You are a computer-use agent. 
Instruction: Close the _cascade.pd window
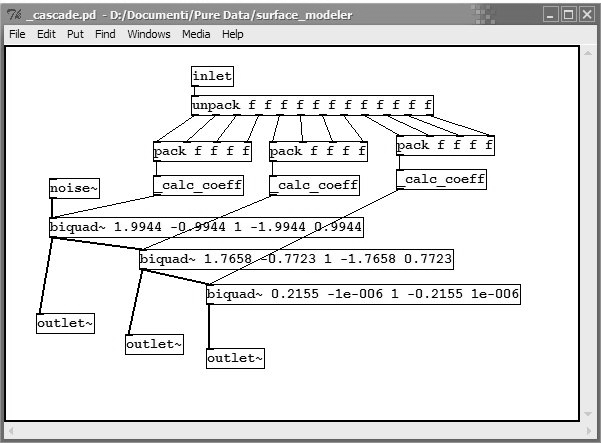point(587,15)
